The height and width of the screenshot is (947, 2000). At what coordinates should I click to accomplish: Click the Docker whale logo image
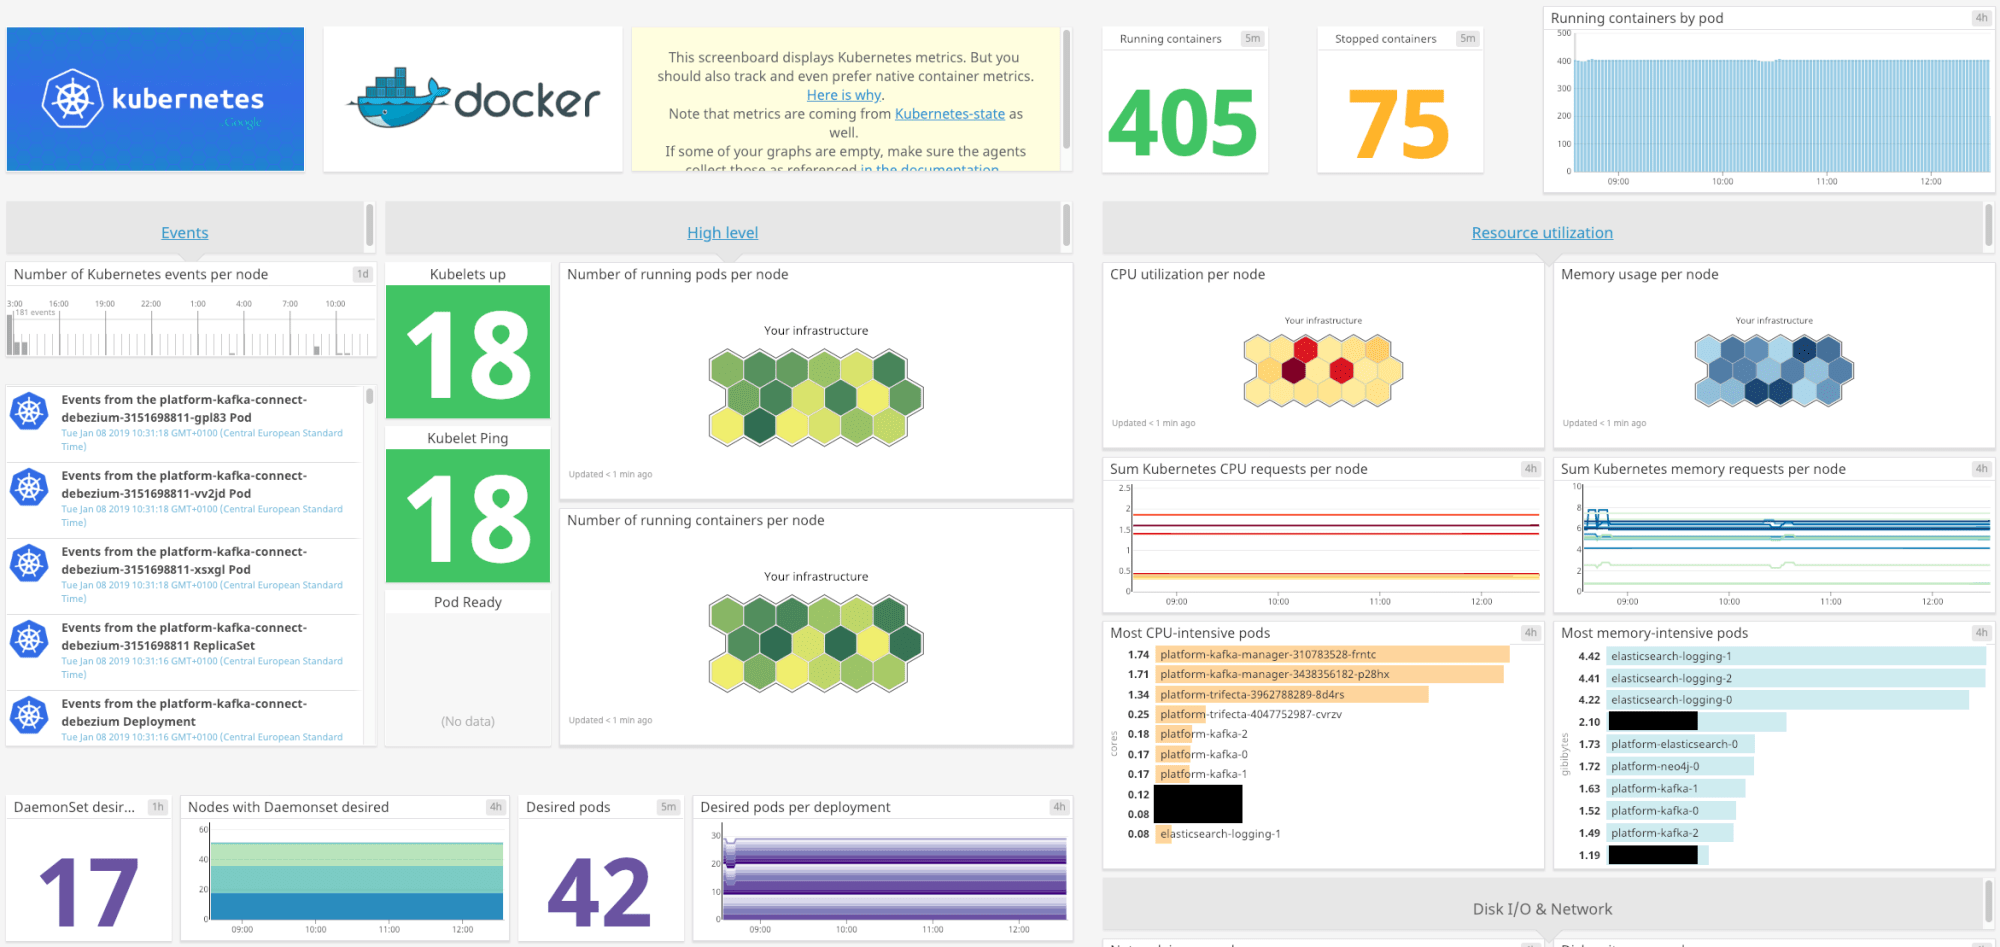pos(473,99)
